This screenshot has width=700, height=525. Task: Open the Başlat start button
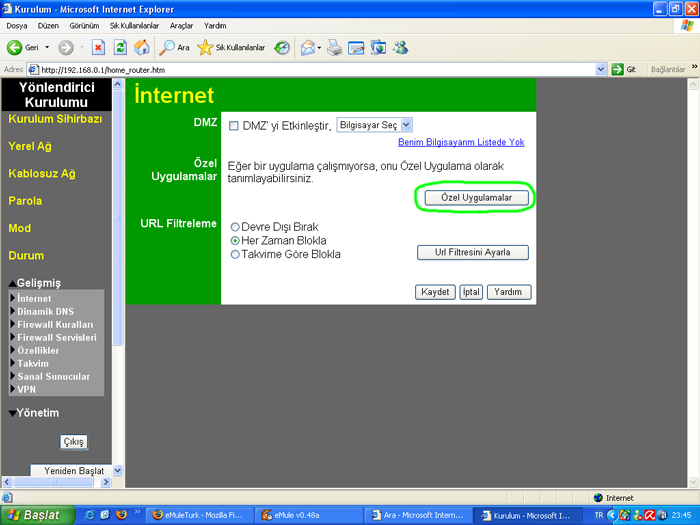point(37,515)
